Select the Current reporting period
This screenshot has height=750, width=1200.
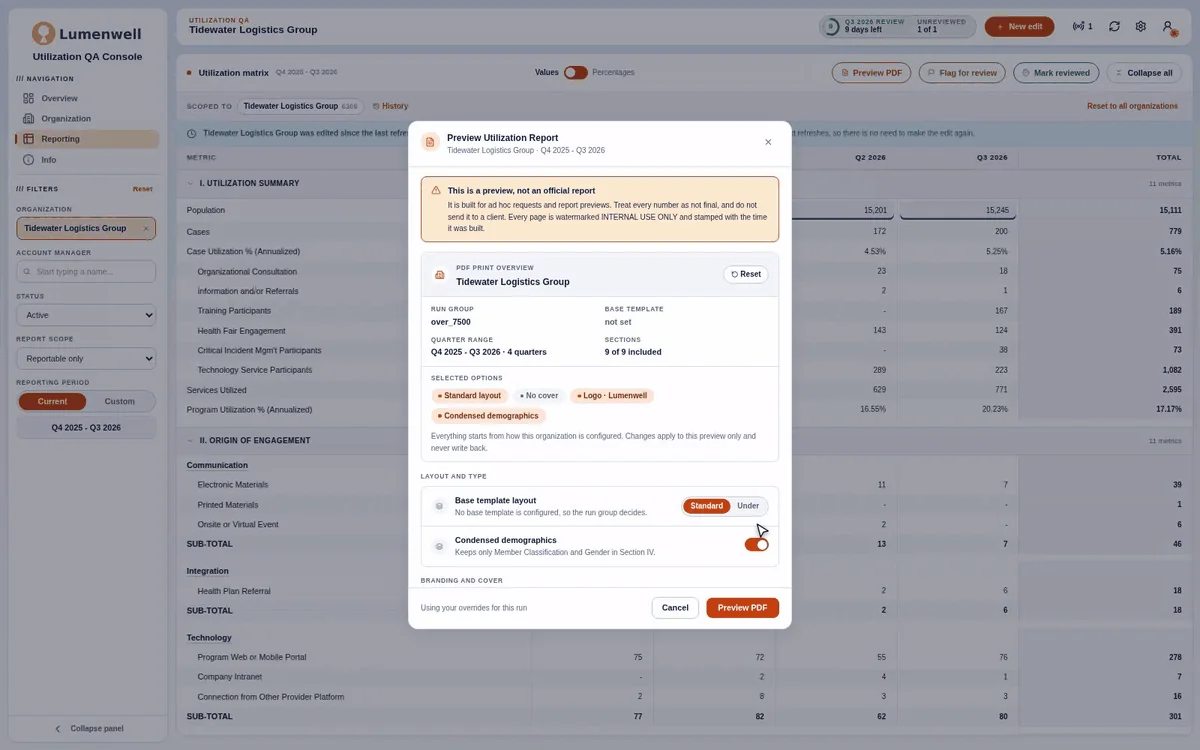(53, 401)
